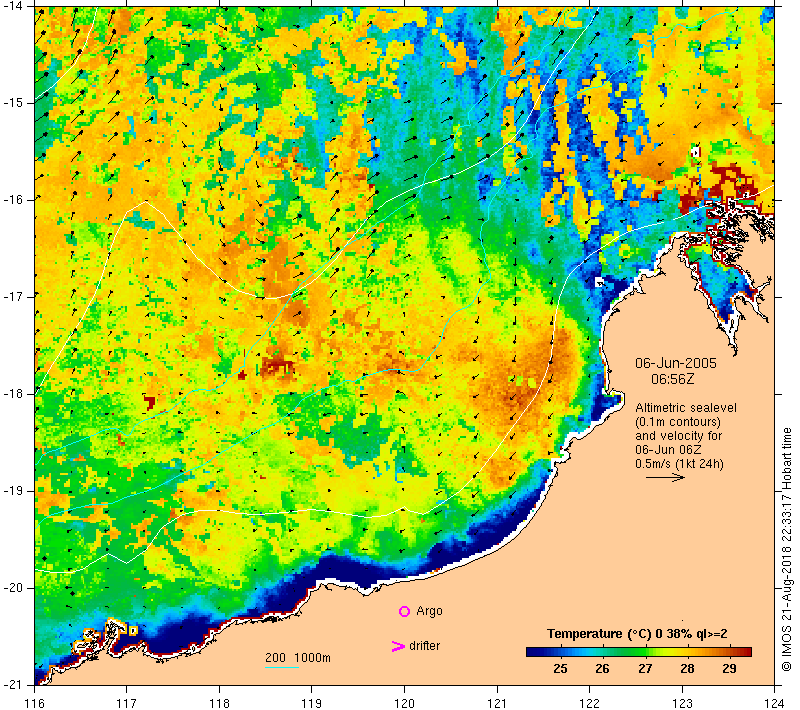The height and width of the screenshot is (710, 800).
Task: Click longitude axis label '118'
Action: click(x=219, y=703)
